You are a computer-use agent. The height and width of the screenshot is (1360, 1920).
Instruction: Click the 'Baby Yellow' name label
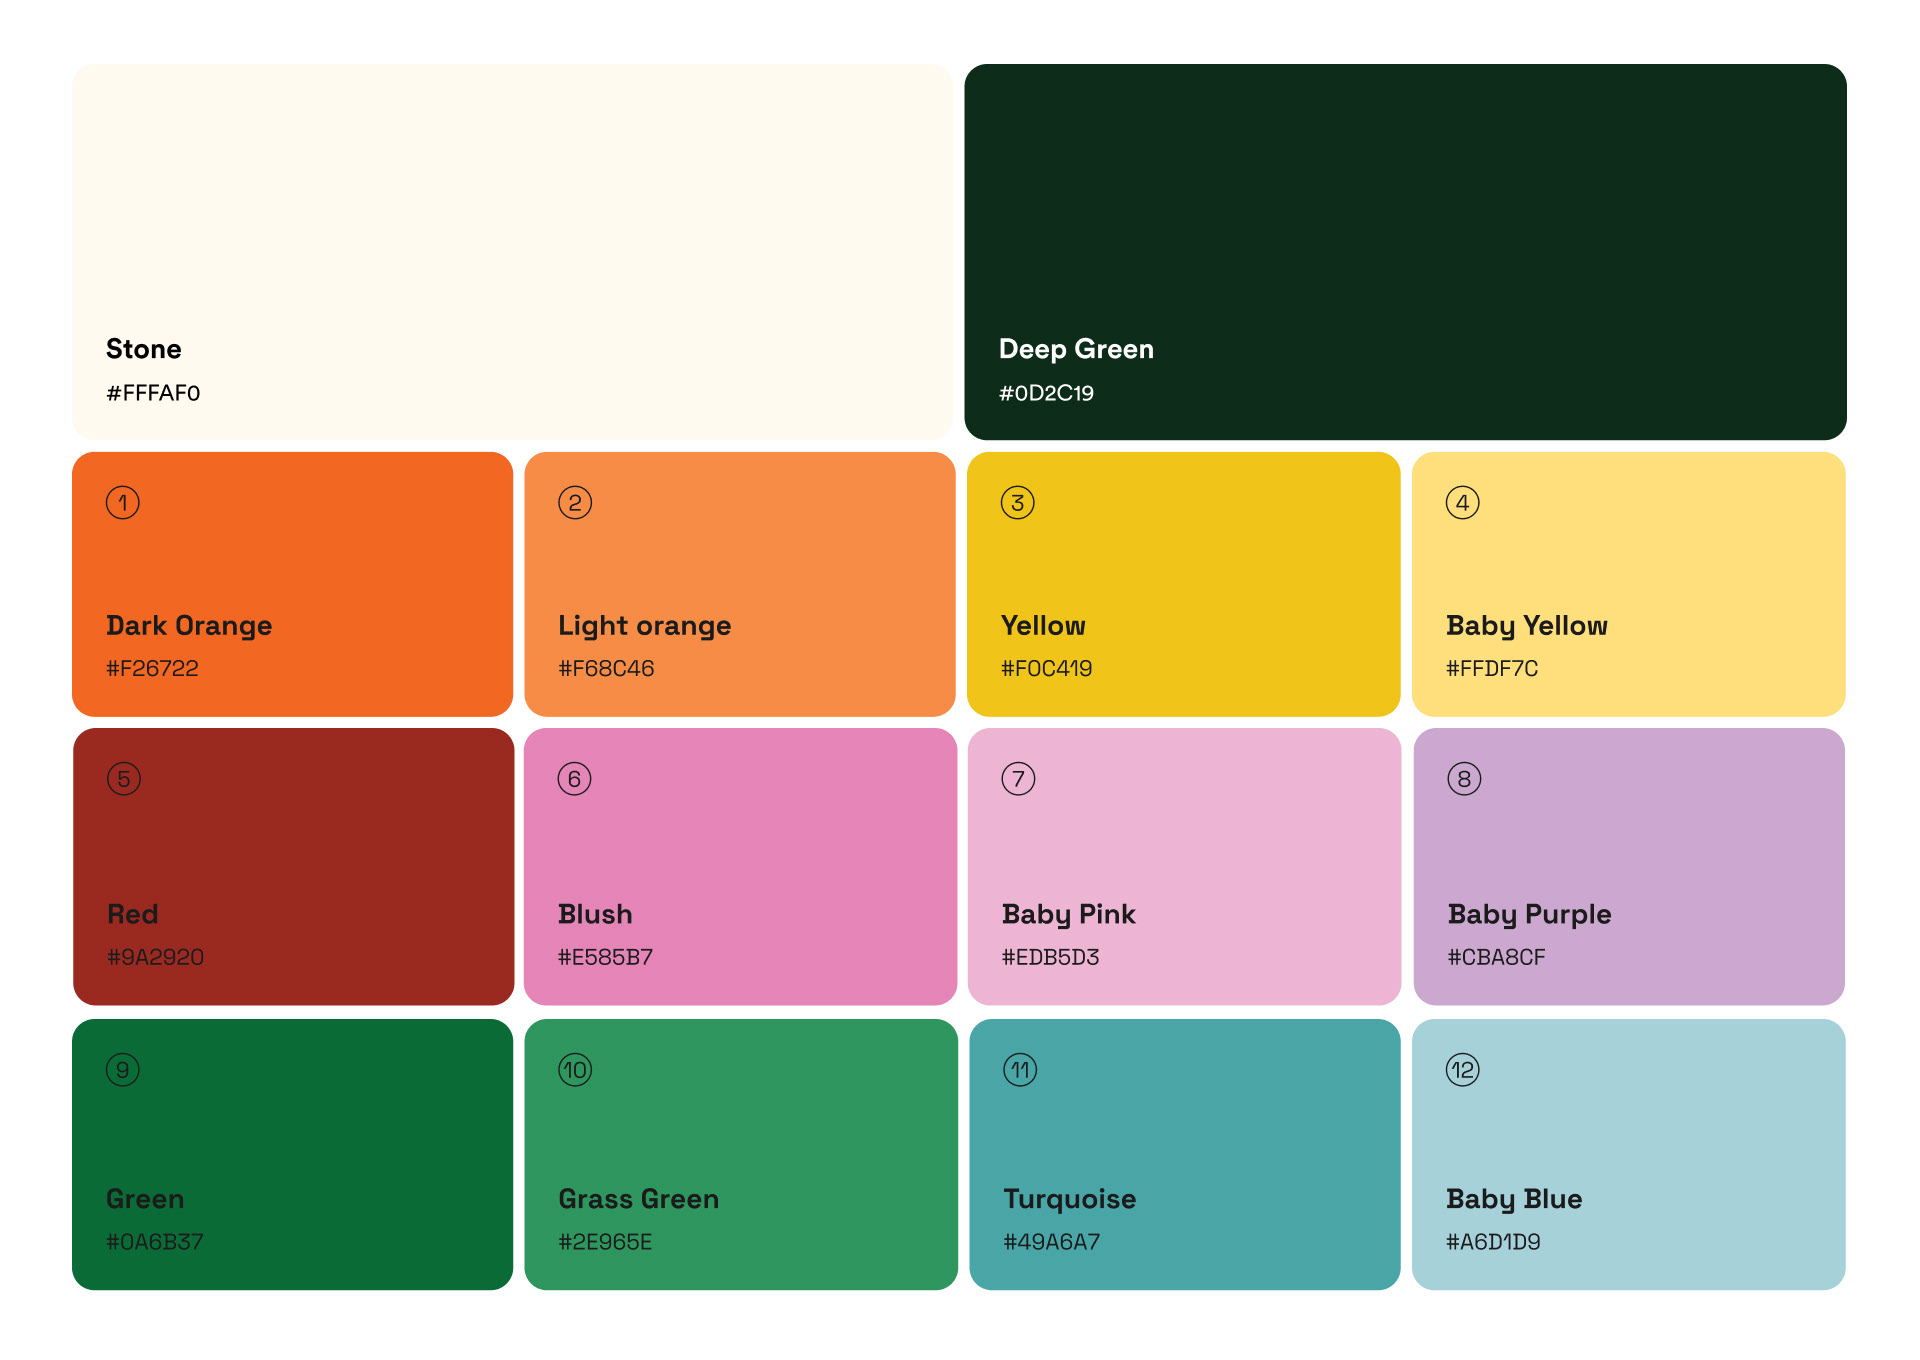click(1527, 626)
